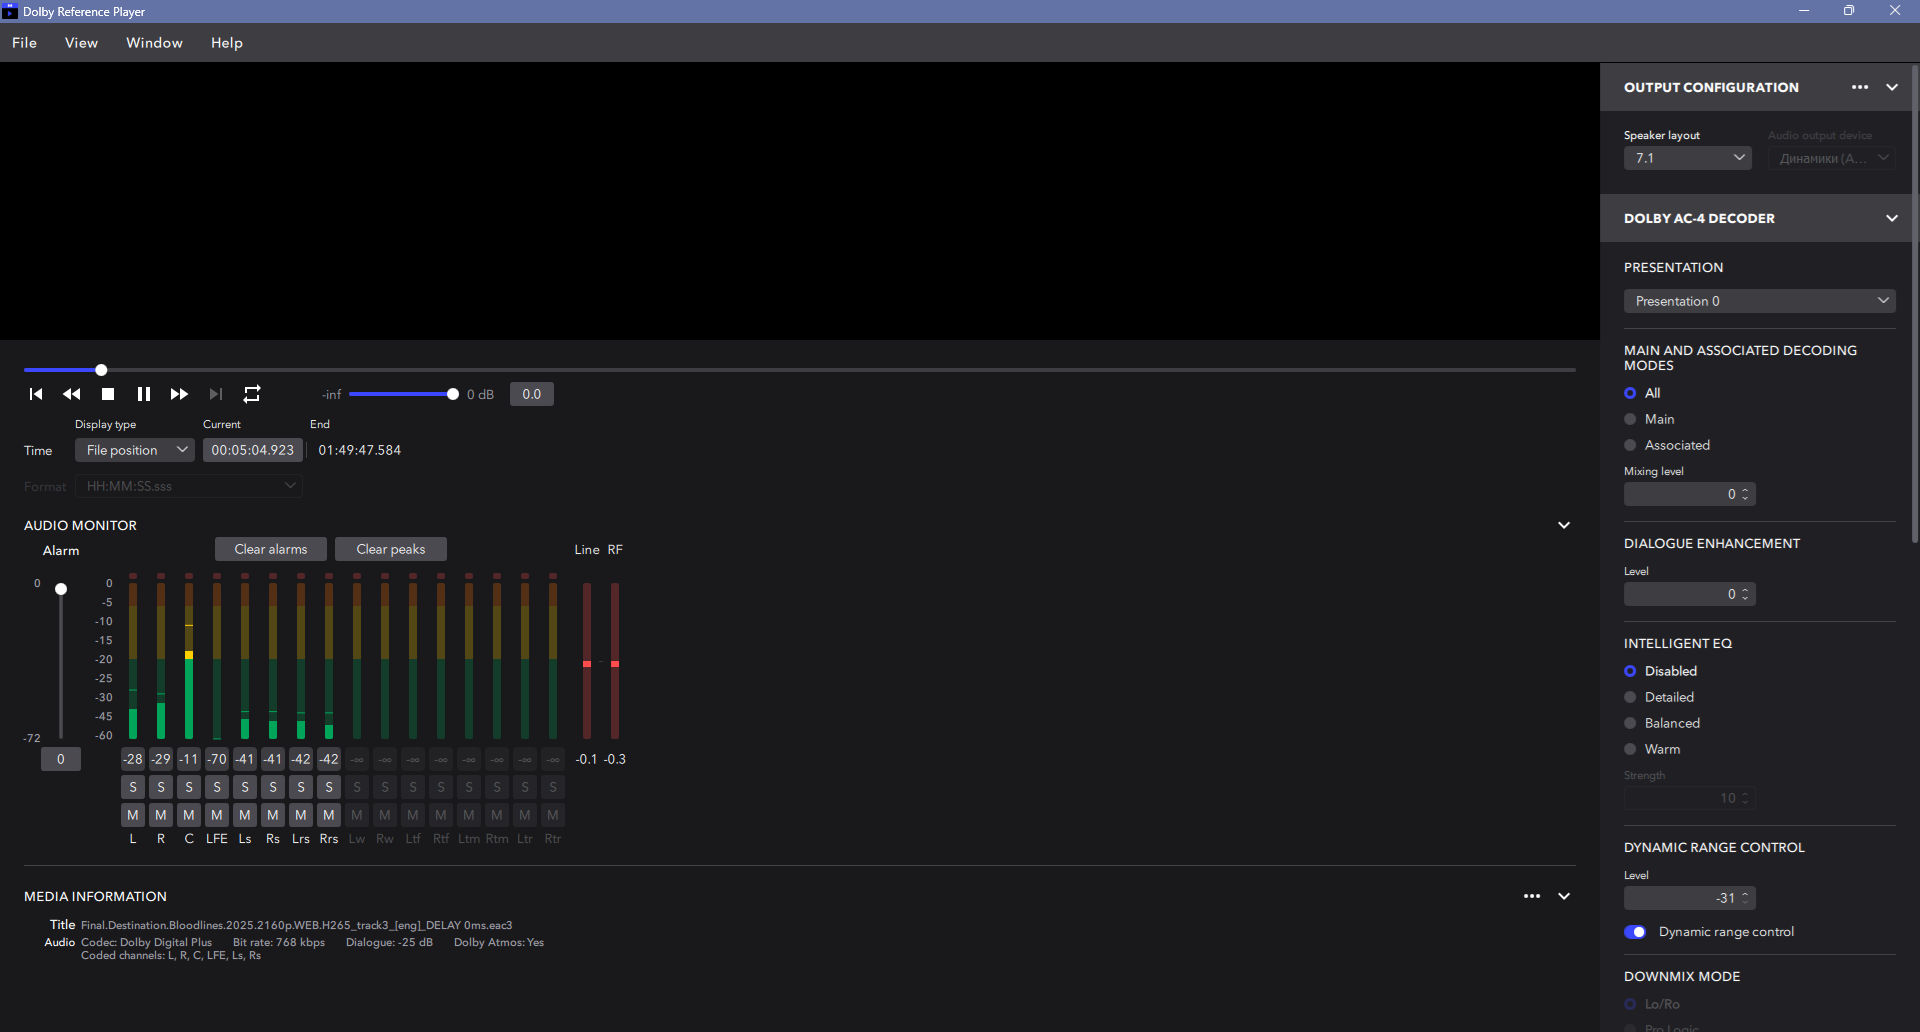Click the fast forward button
The image size is (1920, 1032).
179,394
